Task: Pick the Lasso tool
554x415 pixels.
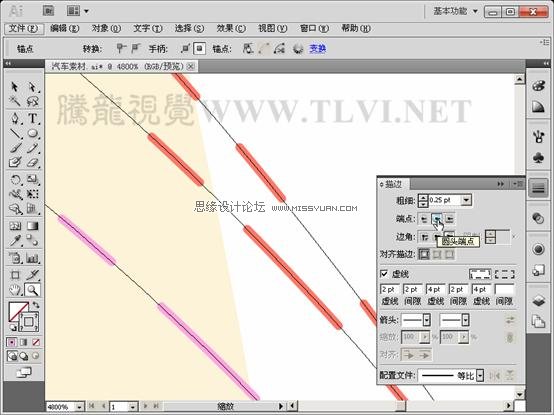Action: click(x=32, y=101)
